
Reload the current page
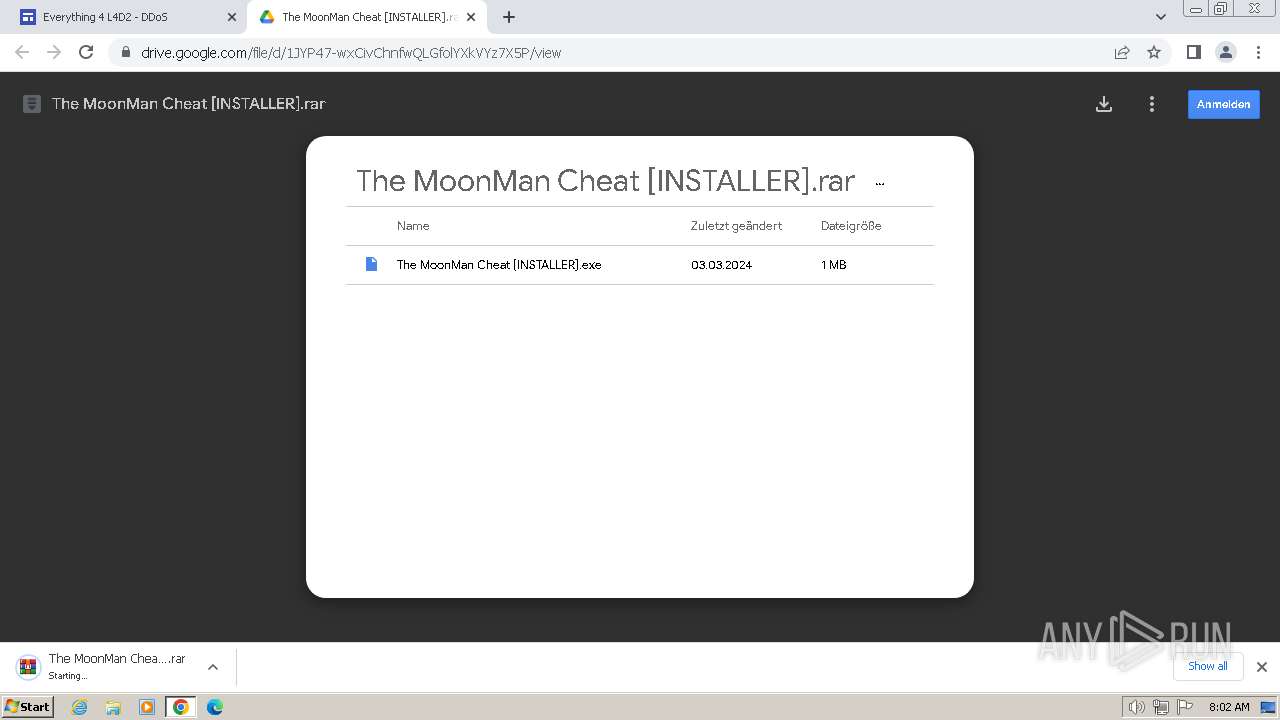click(86, 52)
